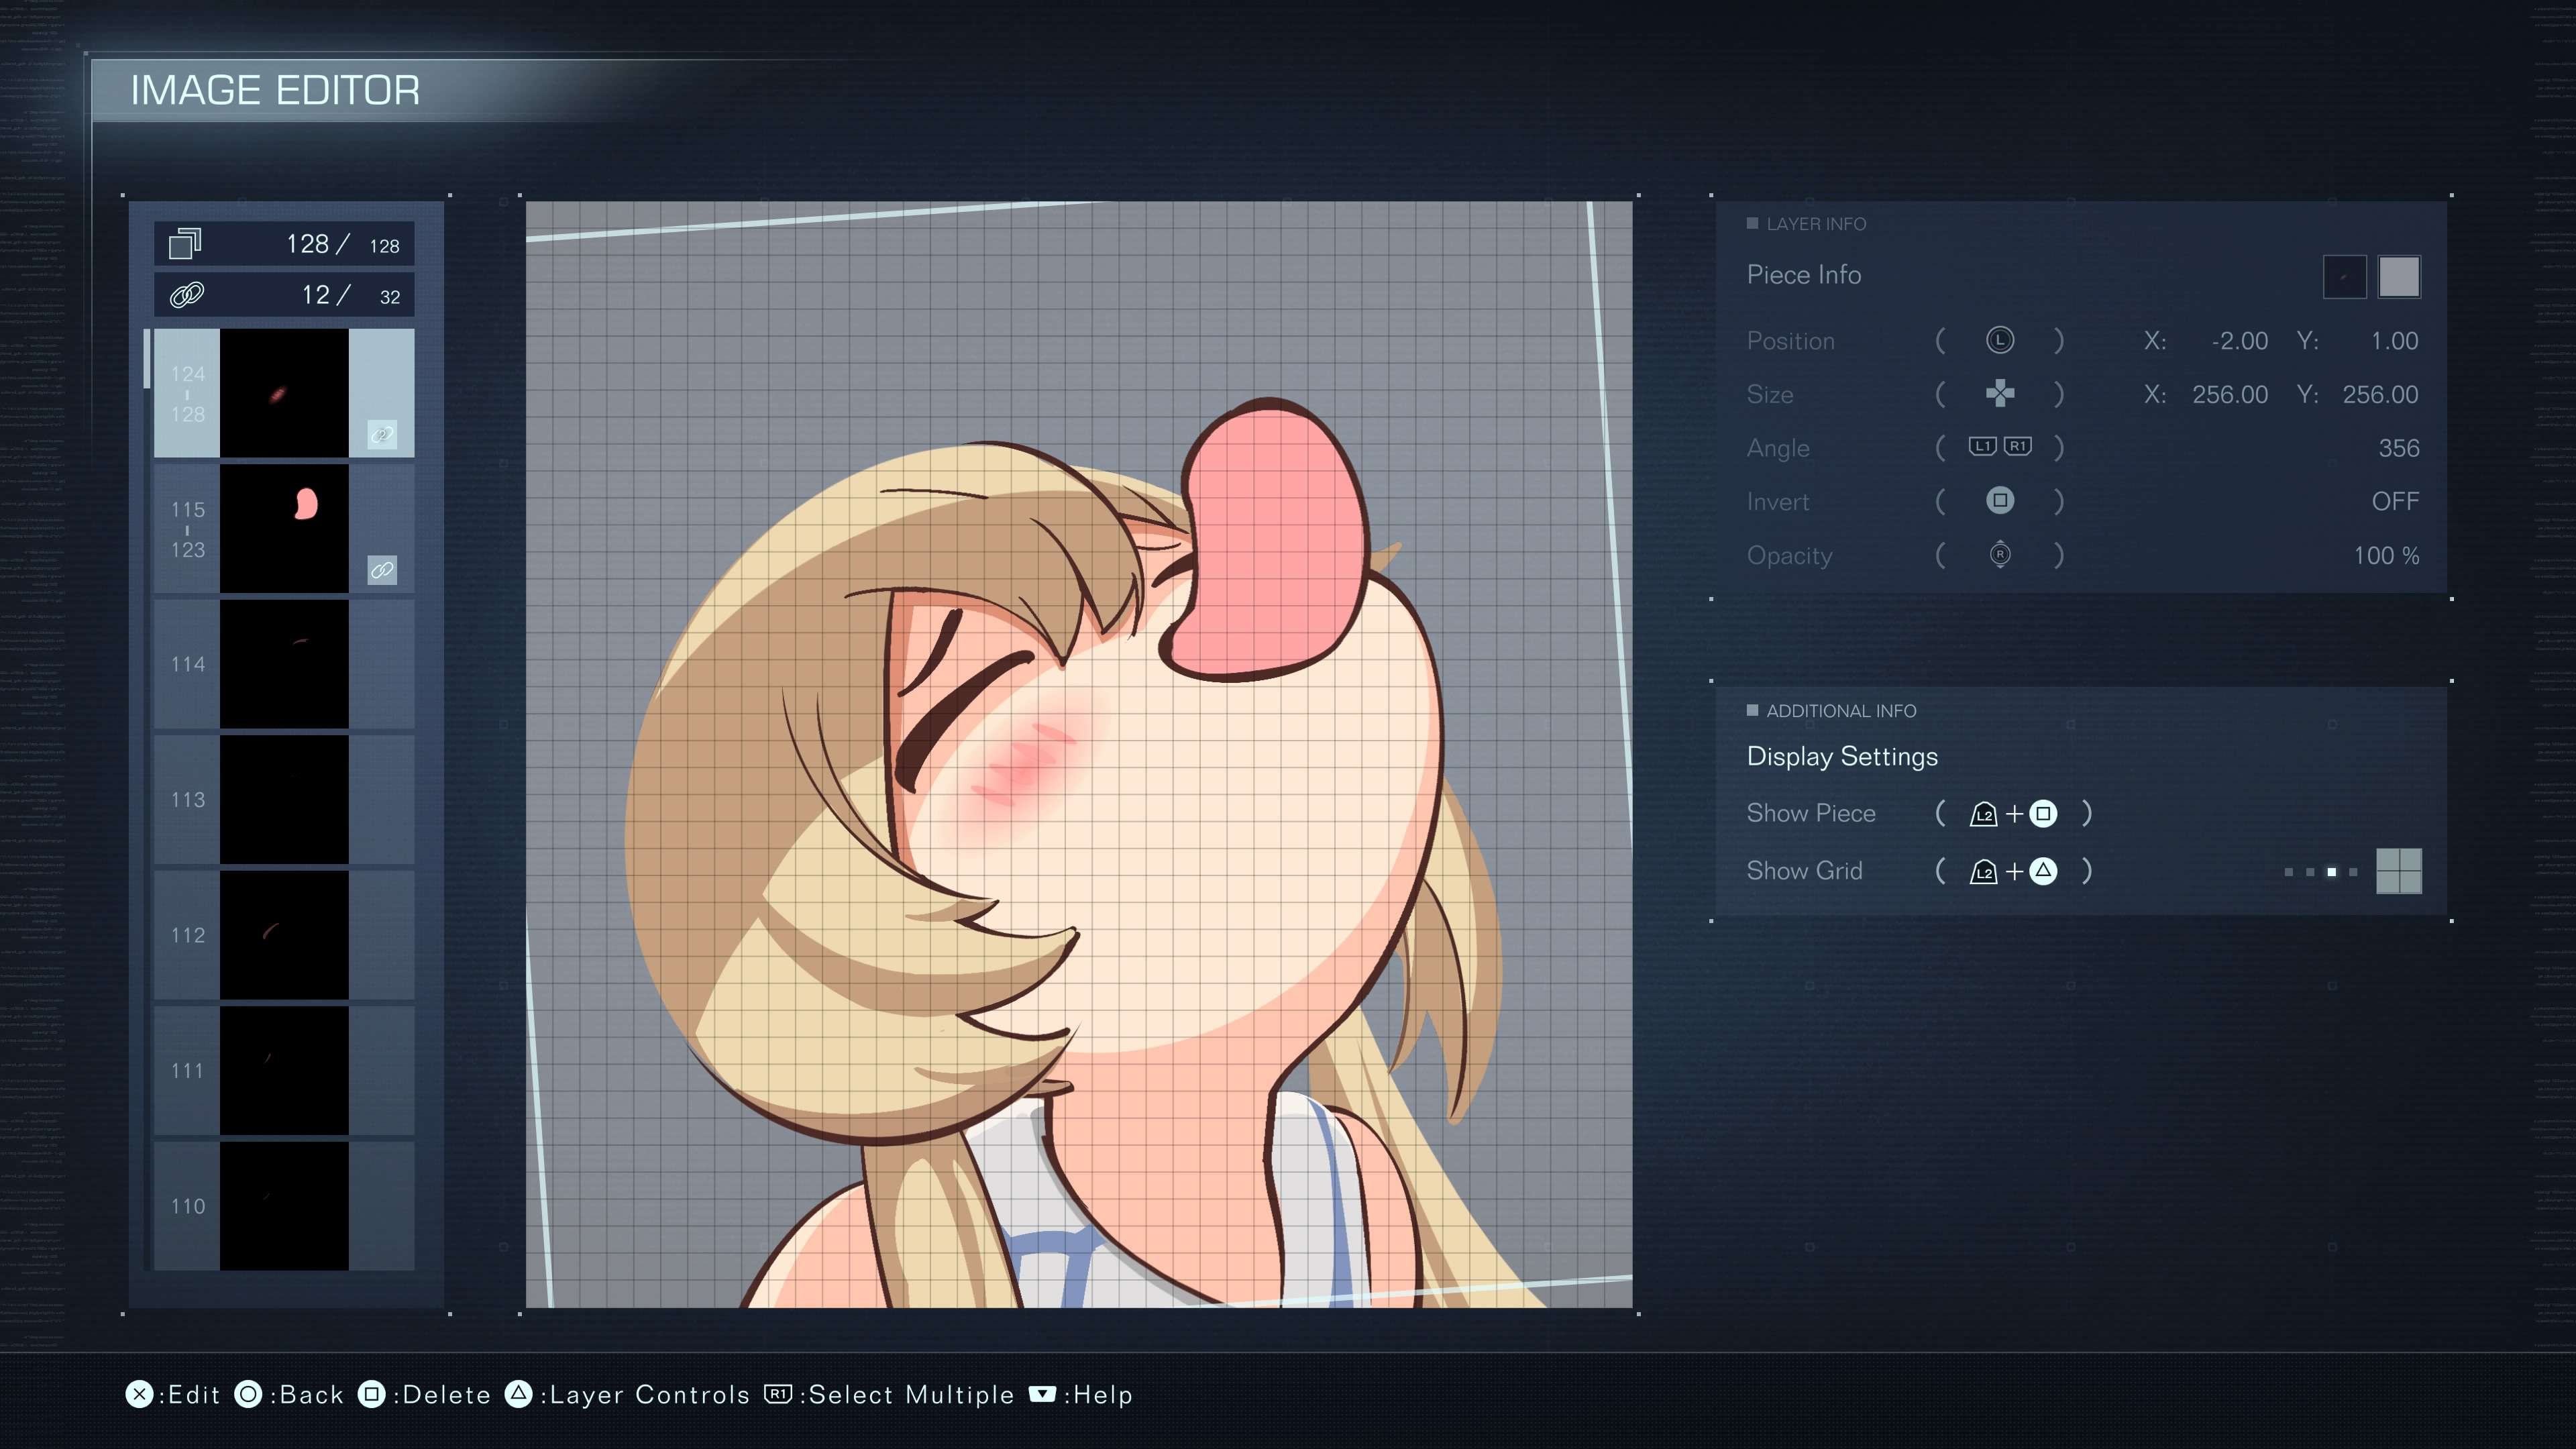
Task: Click the Layer Controls prompt label
Action: pyautogui.click(x=650, y=1395)
